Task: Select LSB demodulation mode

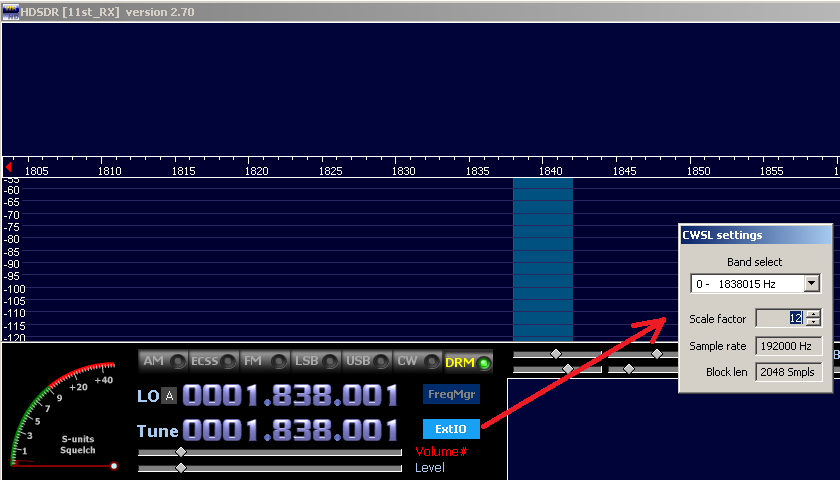Action: 316,361
